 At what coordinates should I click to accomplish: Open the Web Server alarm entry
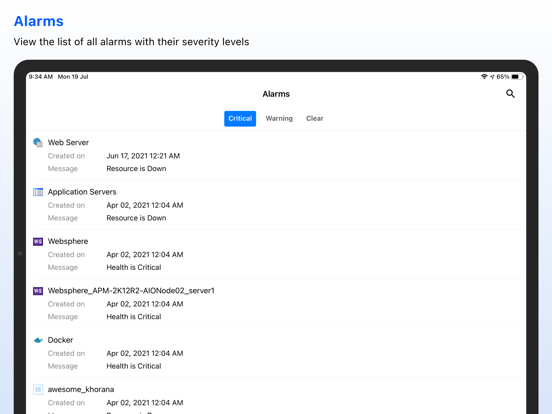[276, 155]
